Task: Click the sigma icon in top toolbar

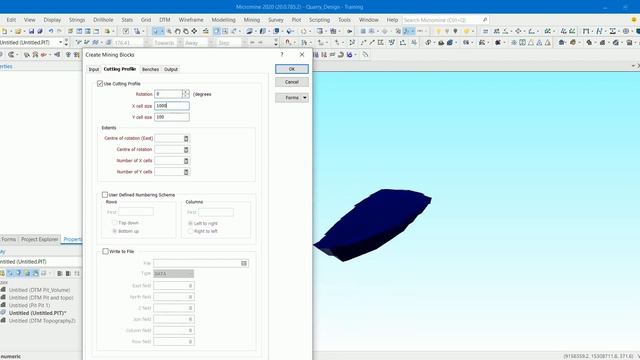Action: (x=613, y=31)
